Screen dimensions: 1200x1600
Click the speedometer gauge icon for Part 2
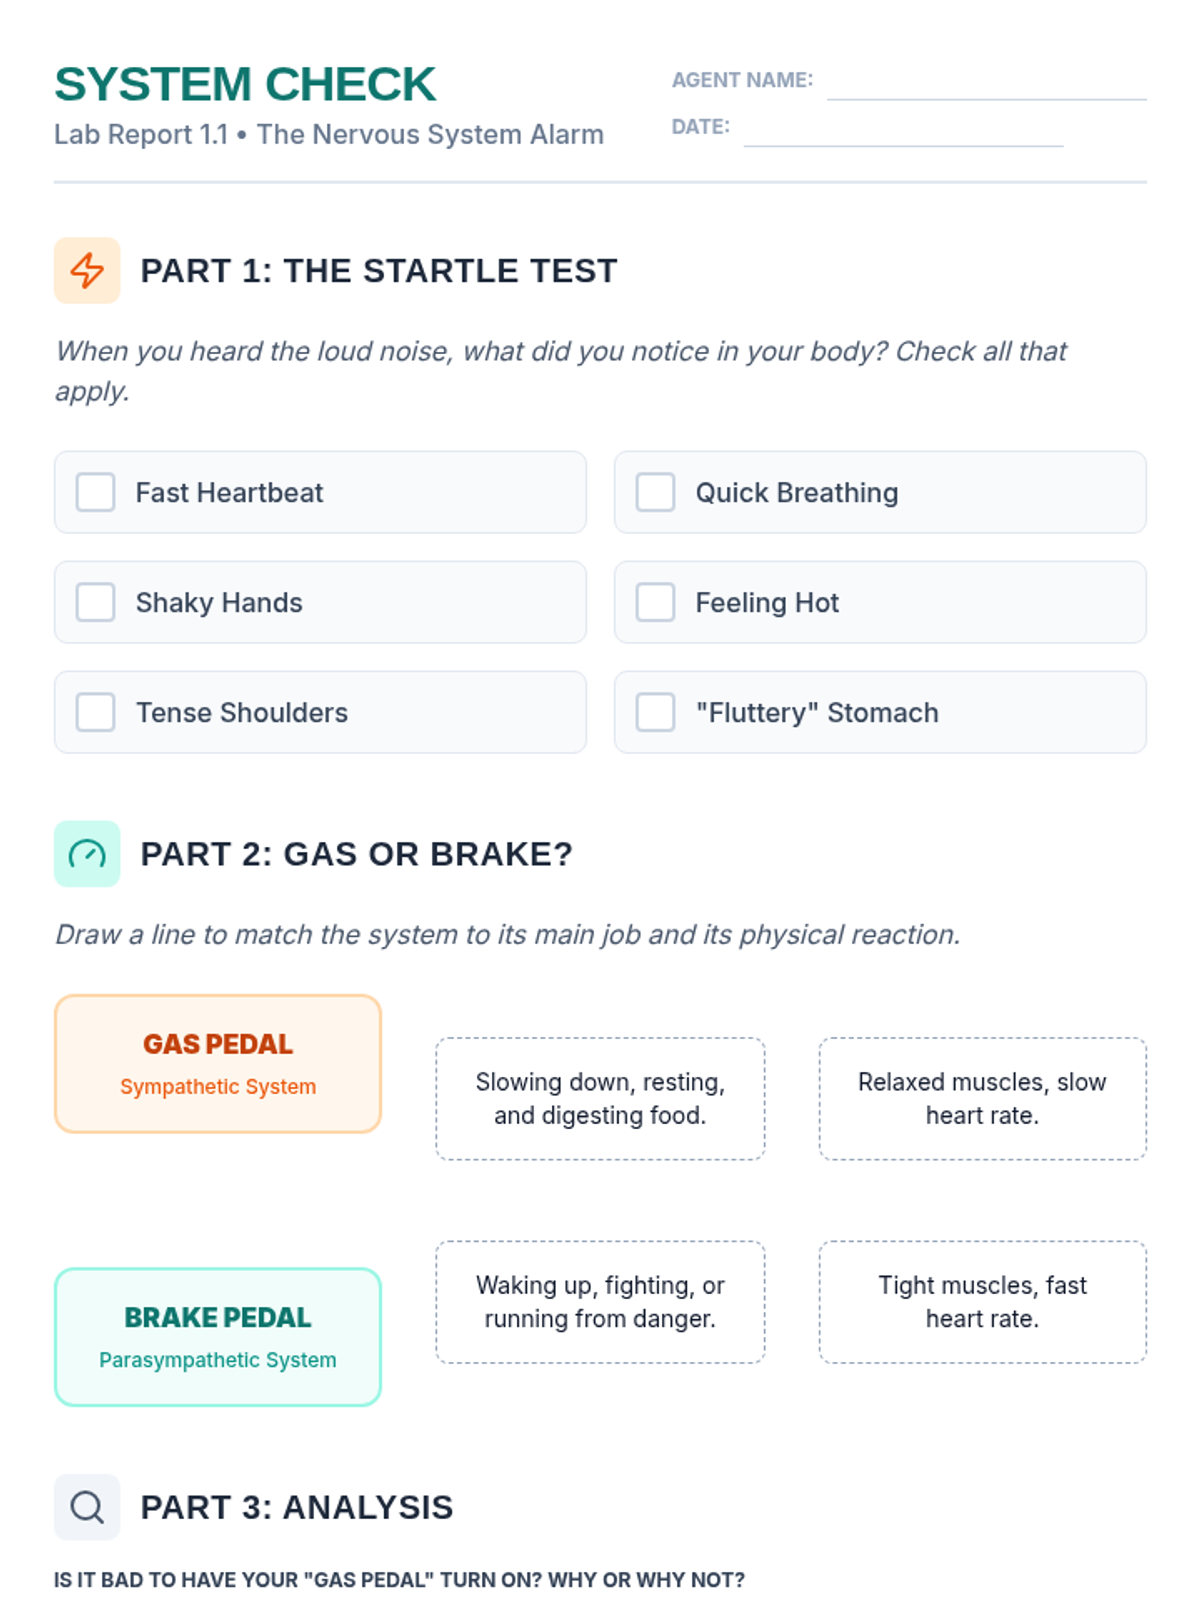(x=87, y=854)
